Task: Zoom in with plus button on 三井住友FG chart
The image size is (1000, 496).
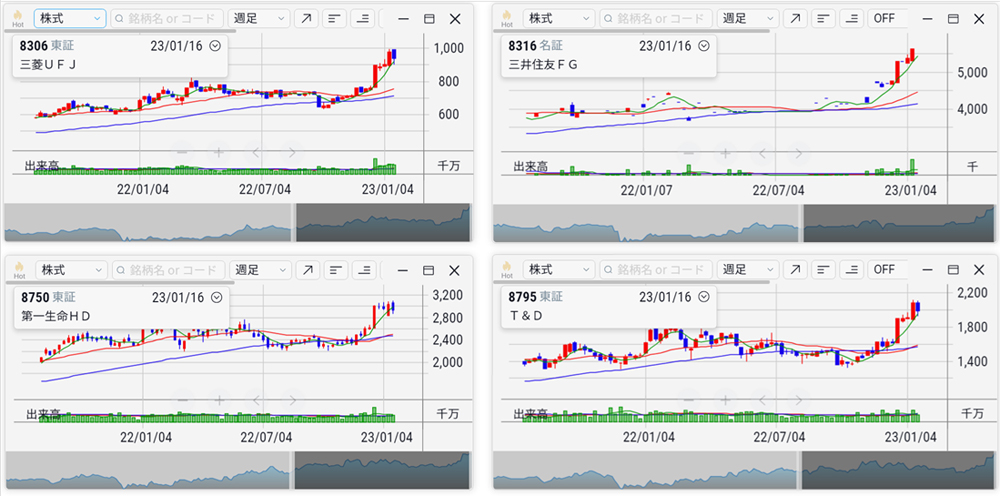Action: (725, 152)
